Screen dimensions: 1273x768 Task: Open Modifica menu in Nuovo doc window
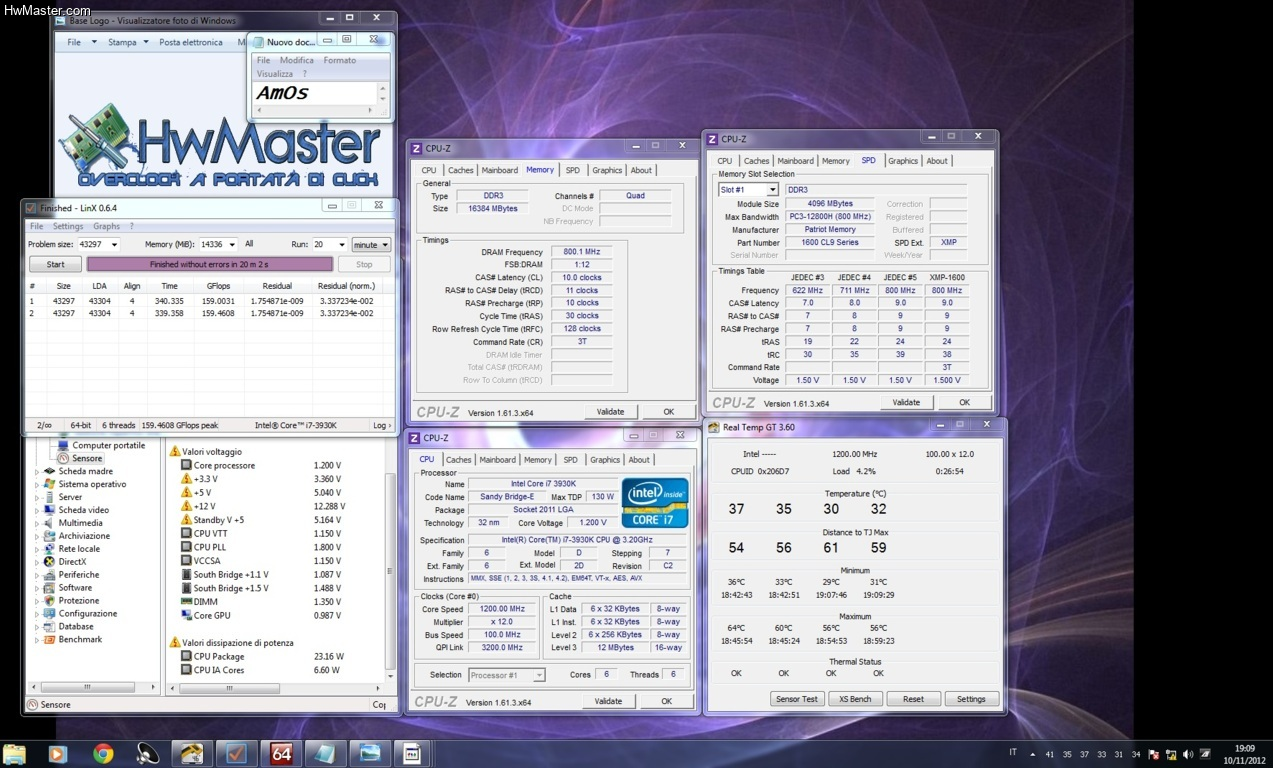coord(297,60)
